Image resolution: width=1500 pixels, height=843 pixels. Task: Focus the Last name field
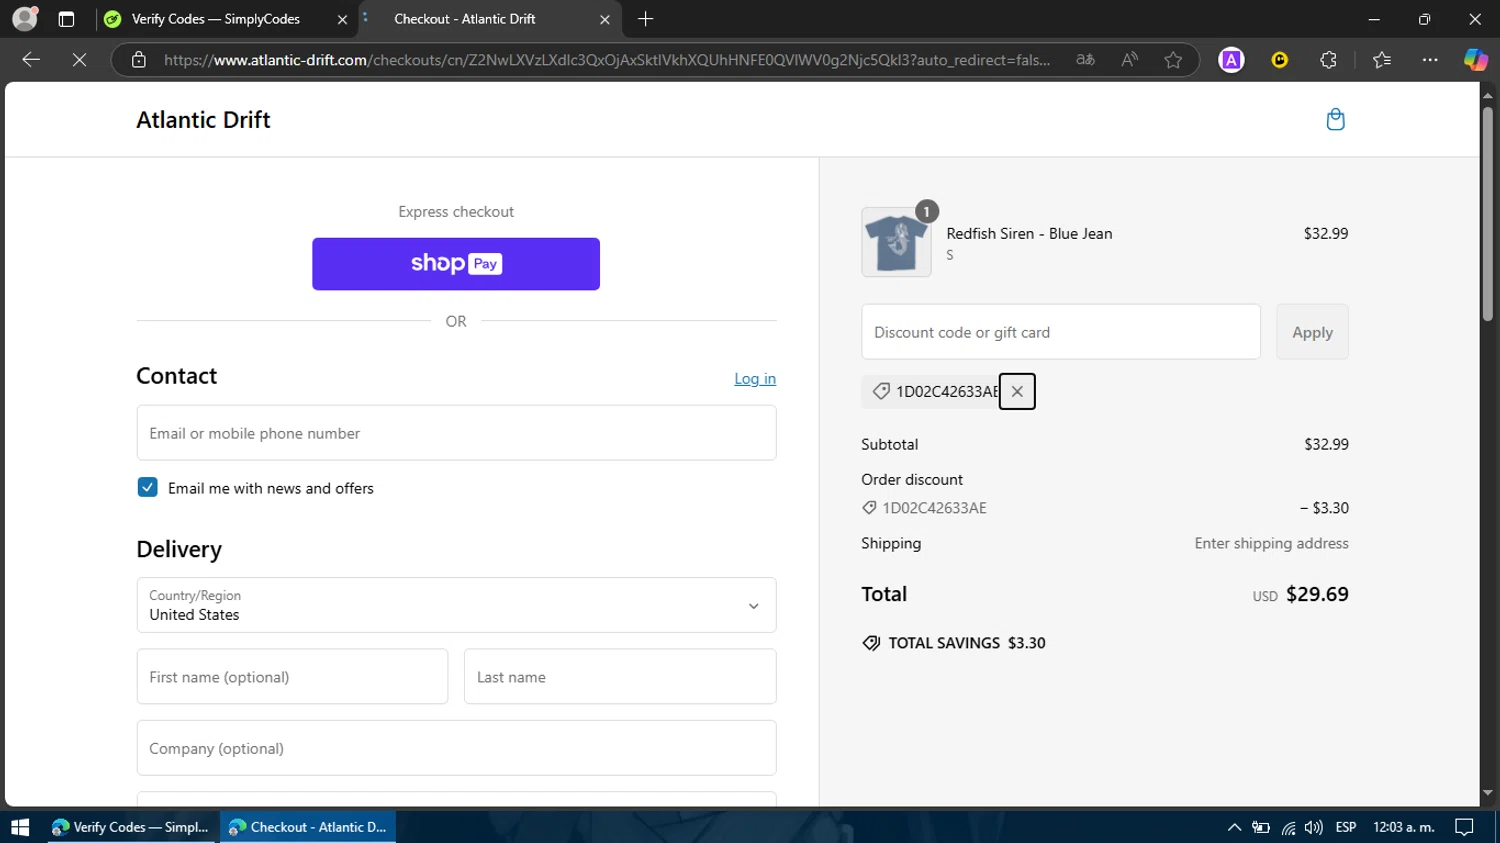620,677
